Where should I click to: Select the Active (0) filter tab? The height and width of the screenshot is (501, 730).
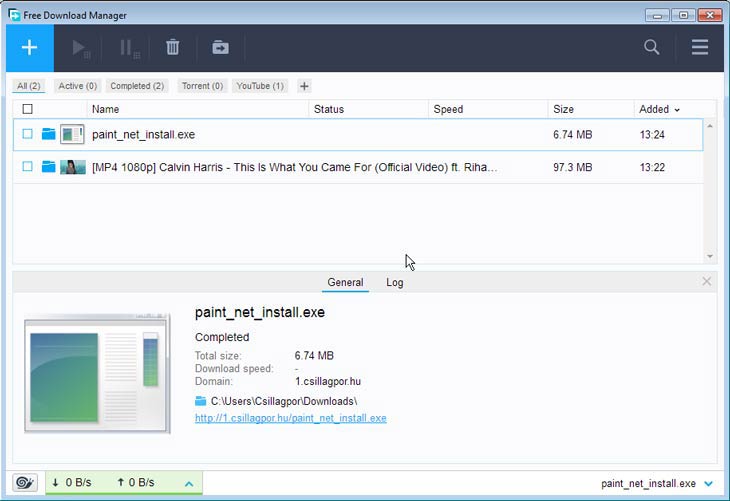click(x=78, y=86)
